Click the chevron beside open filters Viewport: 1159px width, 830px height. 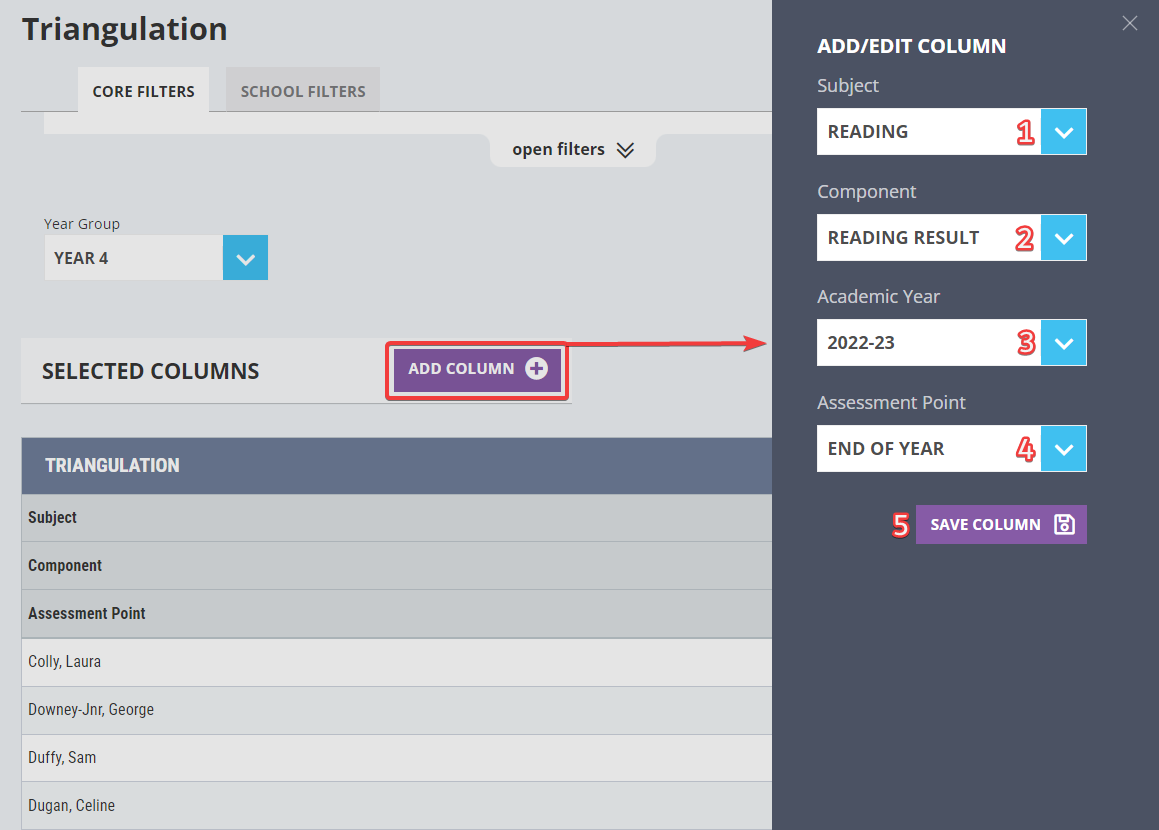pos(626,149)
